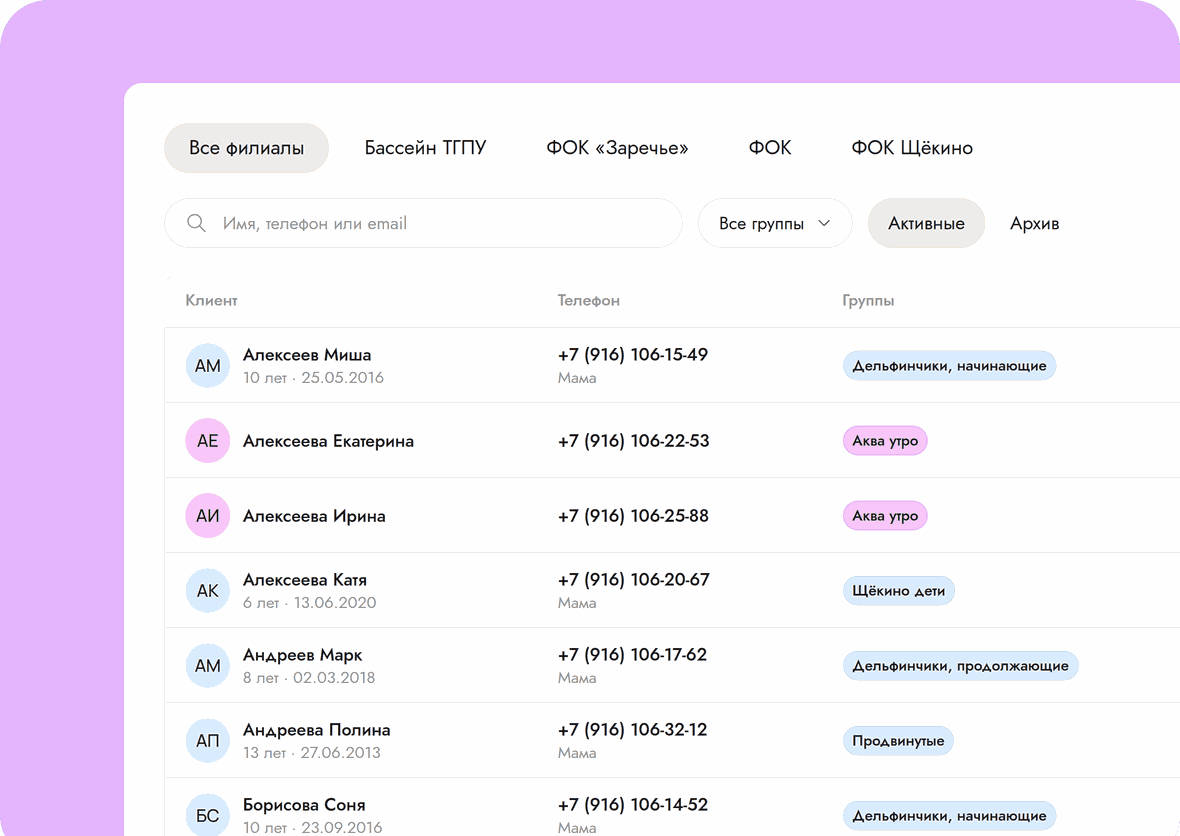Switch filter to Активные clients
Image resolution: width=1180 pixels, height=836 pixels.
tap(926, 223)
